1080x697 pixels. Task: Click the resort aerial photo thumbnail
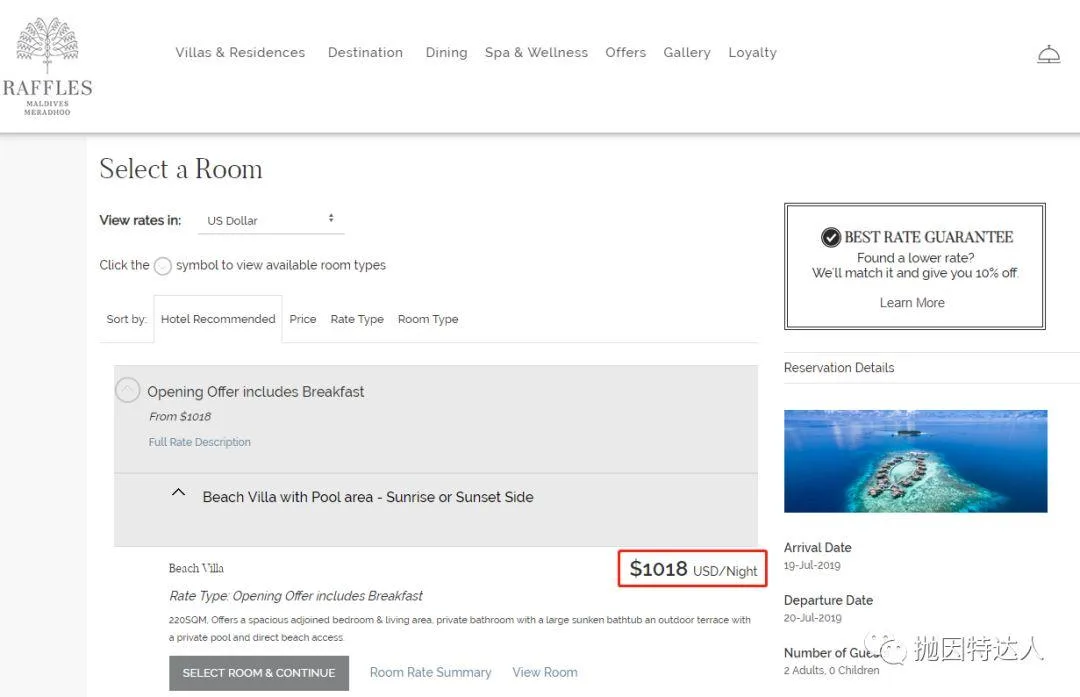click(915, 461)
